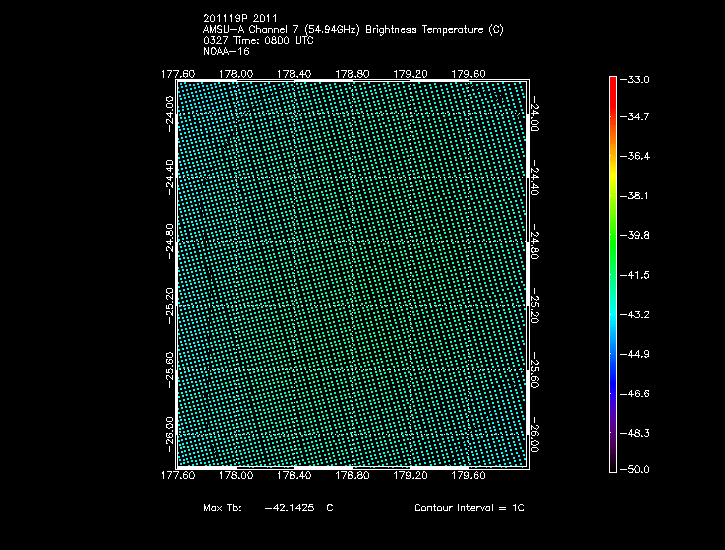725x550 pixels.
Task: Click the AMSU-A Channel 7 Brightness Temperature title
Action: (353, 30)
